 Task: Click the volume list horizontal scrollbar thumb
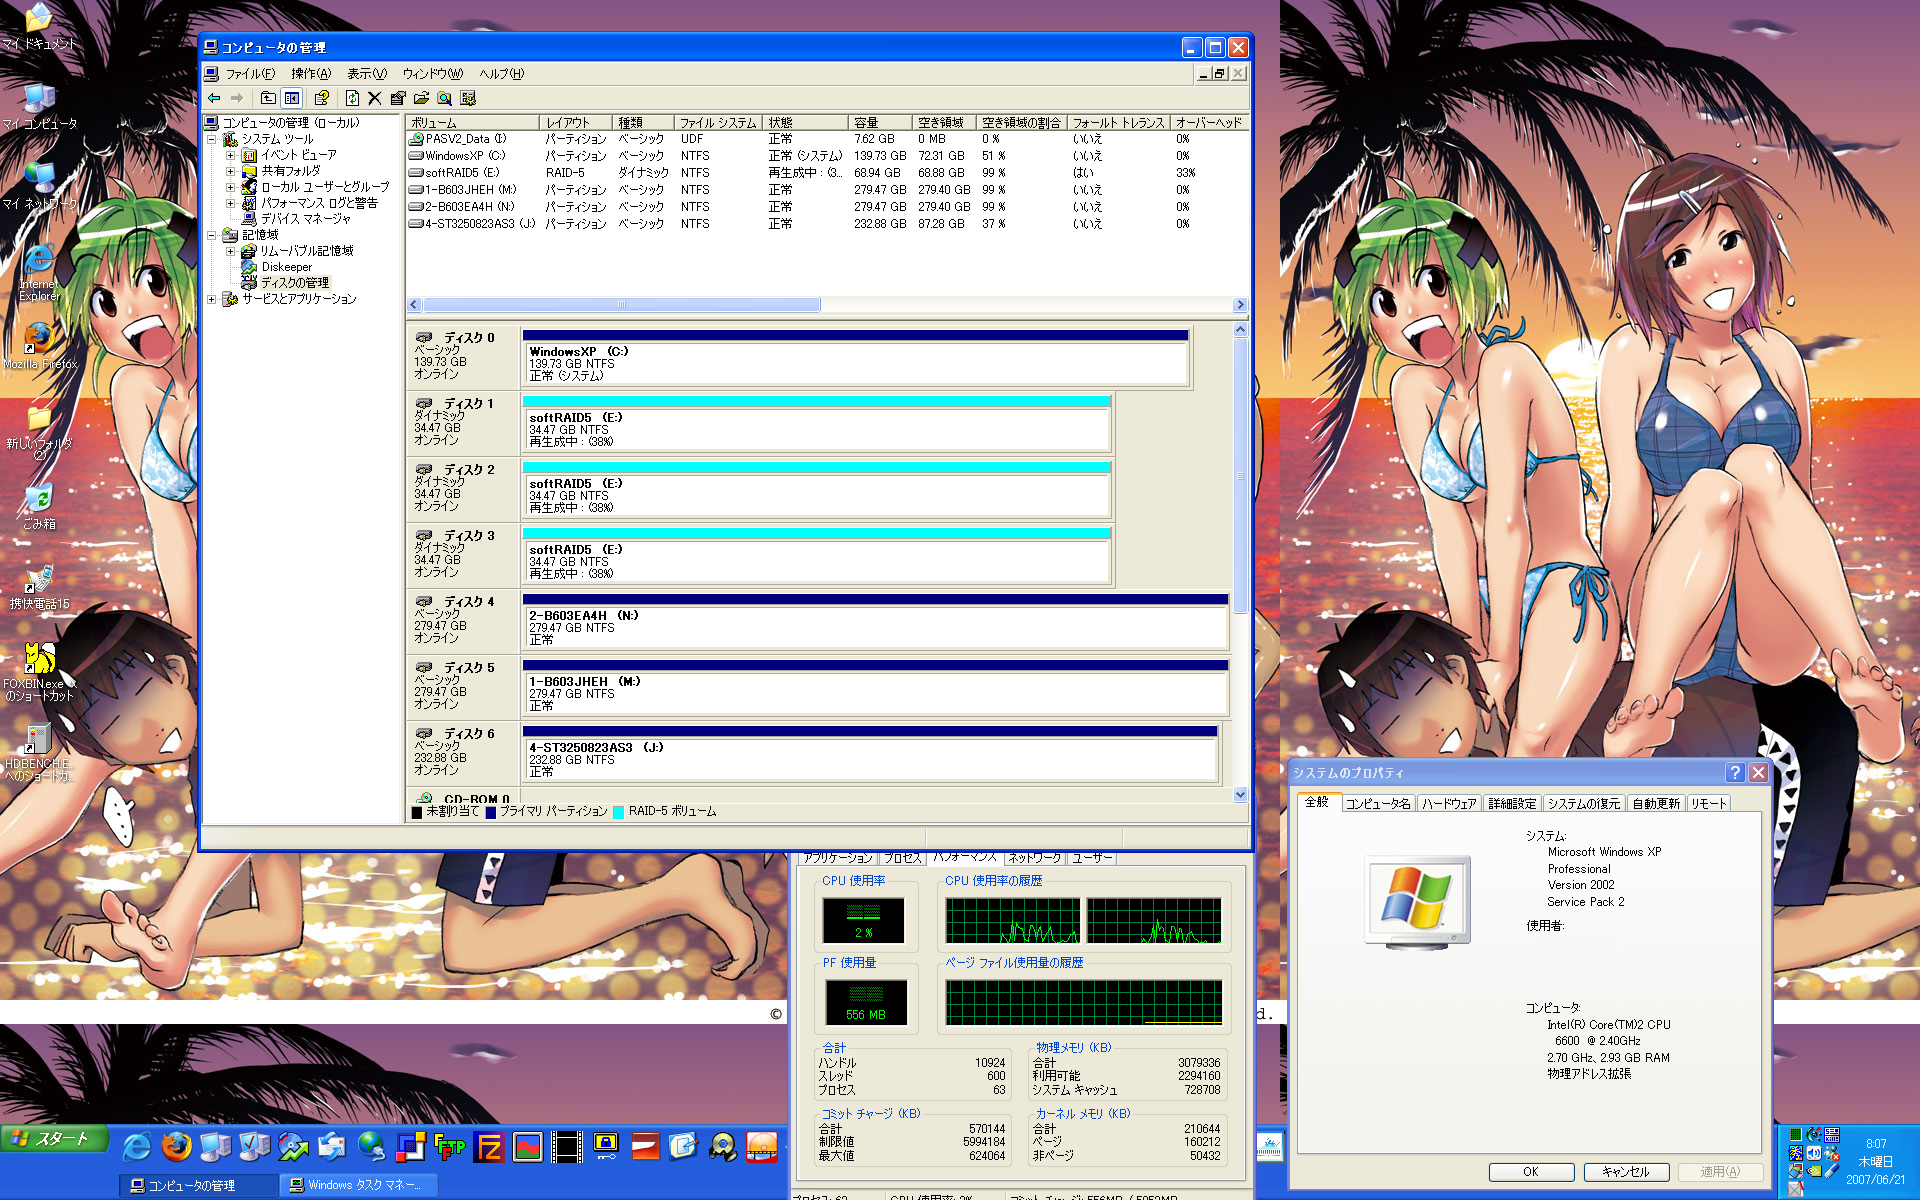tap(620, 305)
